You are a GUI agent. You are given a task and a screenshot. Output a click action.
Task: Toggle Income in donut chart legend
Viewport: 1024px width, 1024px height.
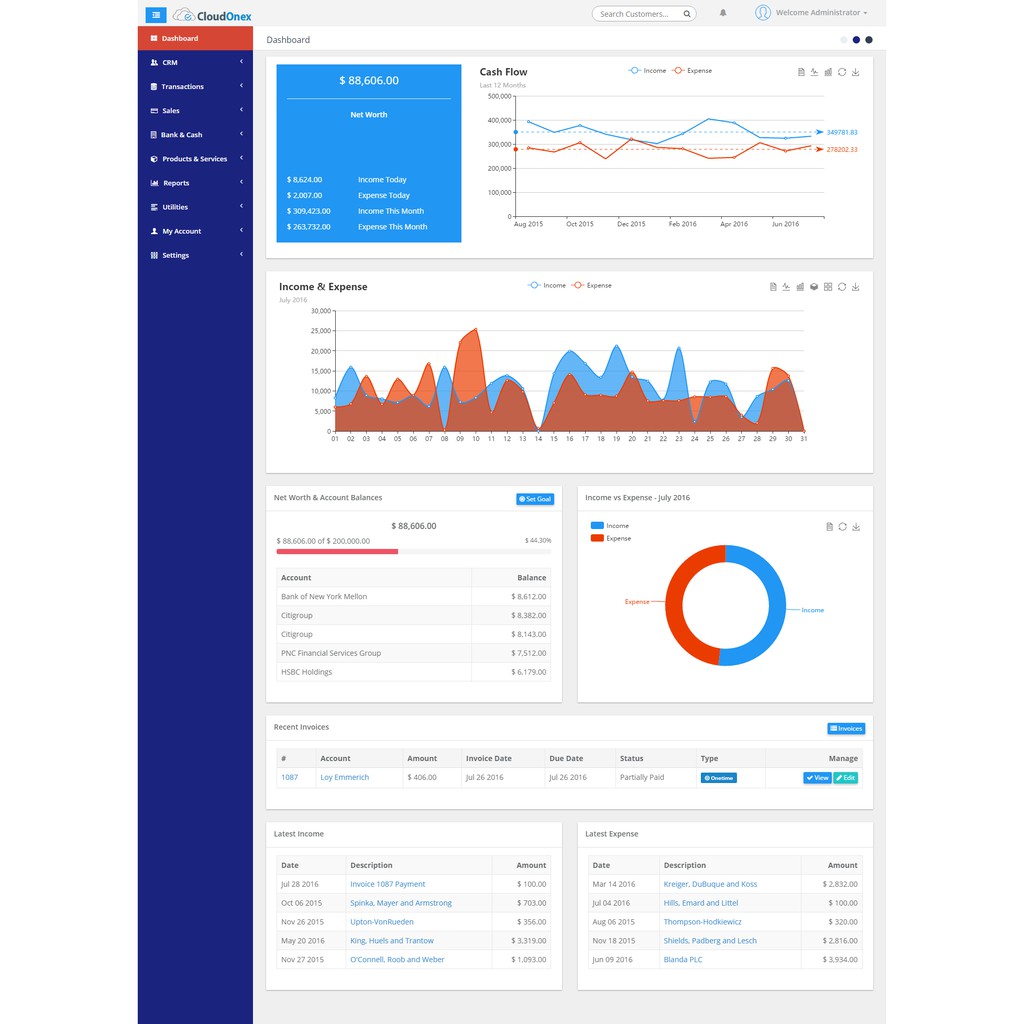(x=609, y=526)
